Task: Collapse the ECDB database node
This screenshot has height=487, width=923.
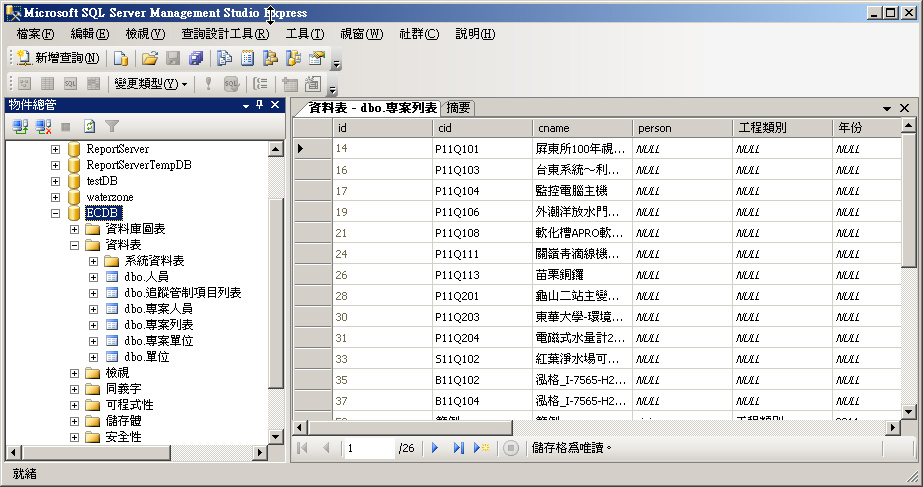Action: click(x=55, y=213)
